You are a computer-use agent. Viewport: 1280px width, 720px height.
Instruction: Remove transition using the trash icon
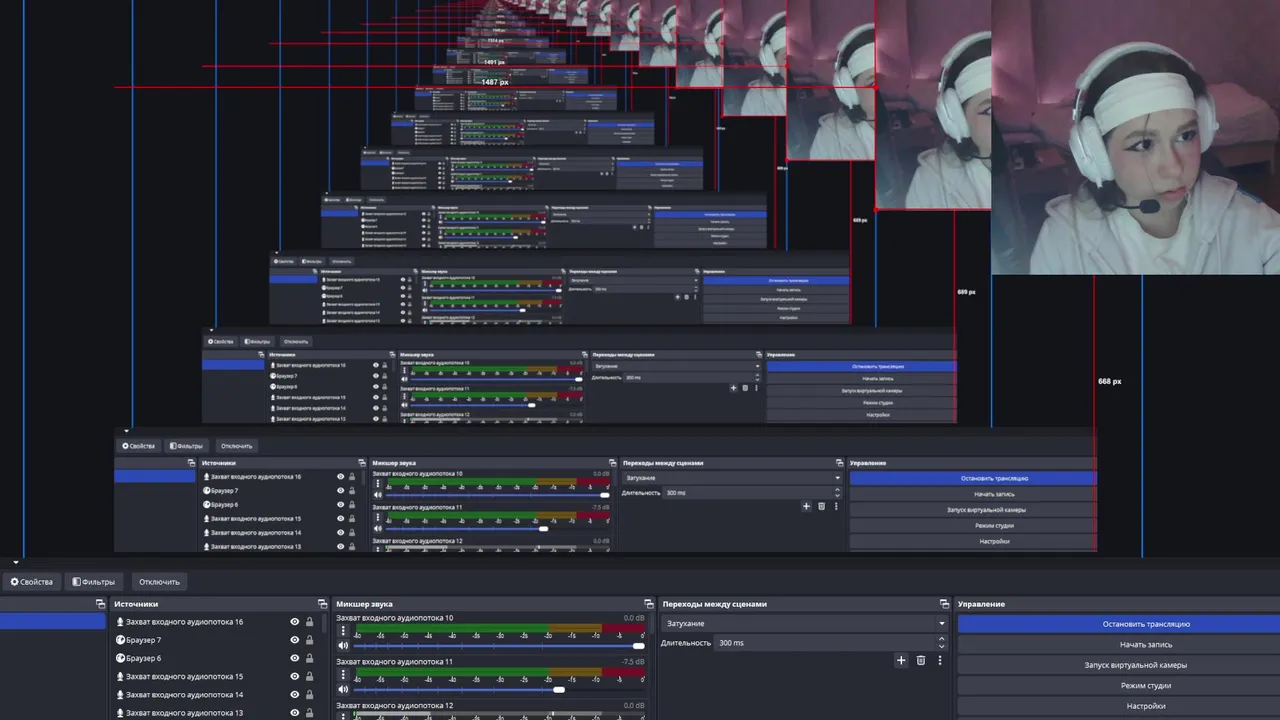pyautogui.click(x=921, y=660)
